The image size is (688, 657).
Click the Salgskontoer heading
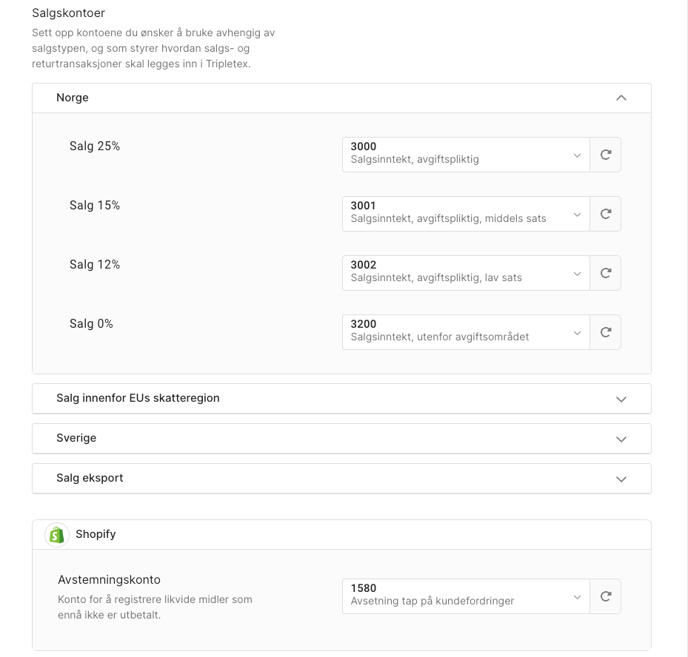pos(68,13)
